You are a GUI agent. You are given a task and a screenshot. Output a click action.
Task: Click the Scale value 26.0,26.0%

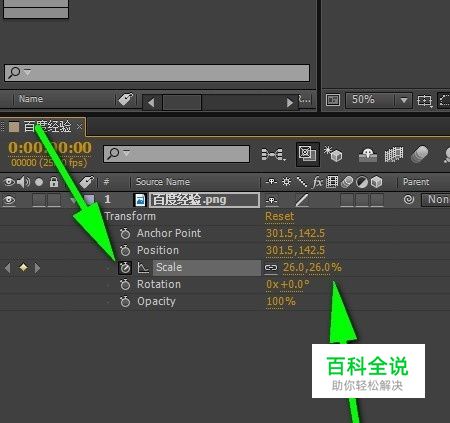[312, 267]
